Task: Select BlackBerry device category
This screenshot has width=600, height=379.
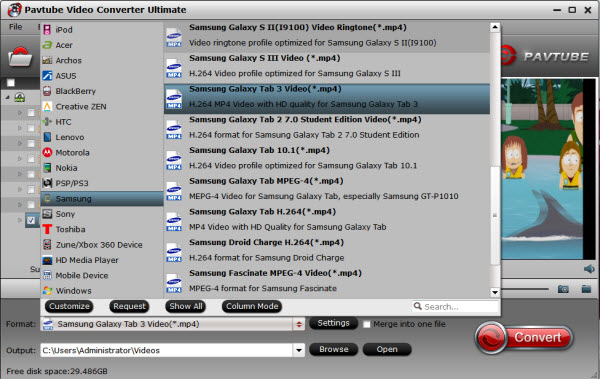Action: click(x=102, y=91)
